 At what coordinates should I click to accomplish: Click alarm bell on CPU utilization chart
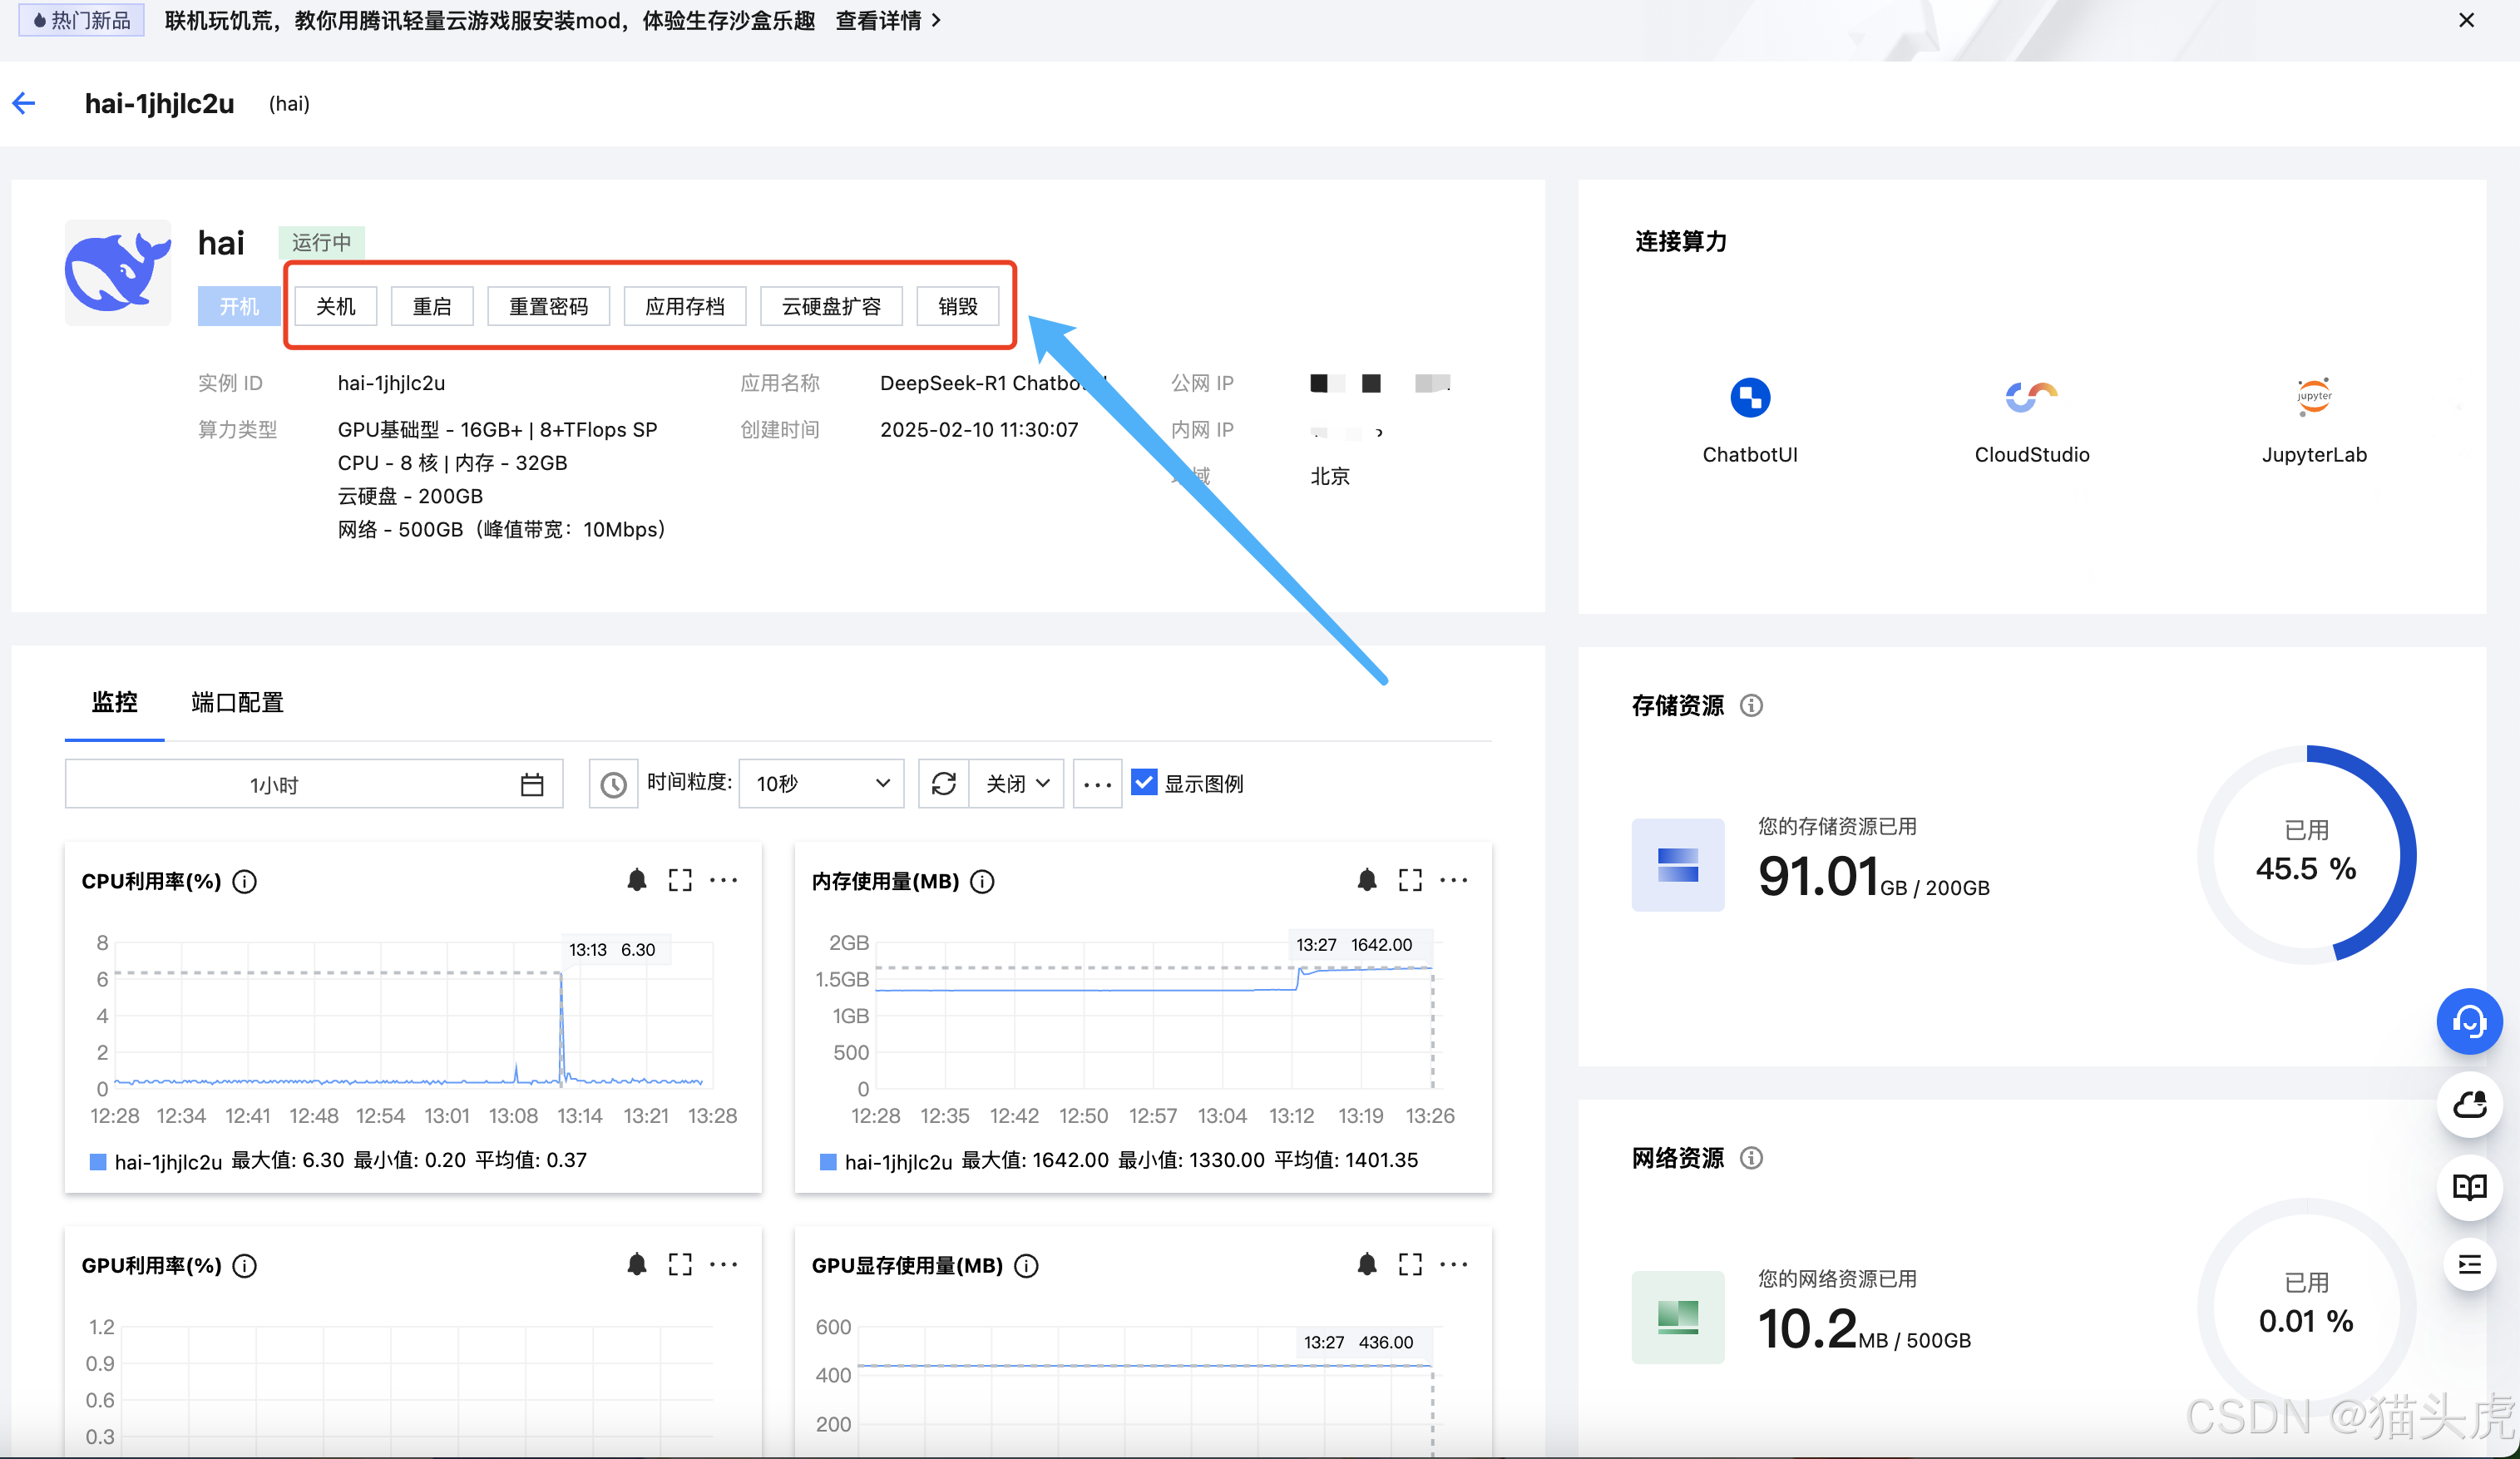636,880
